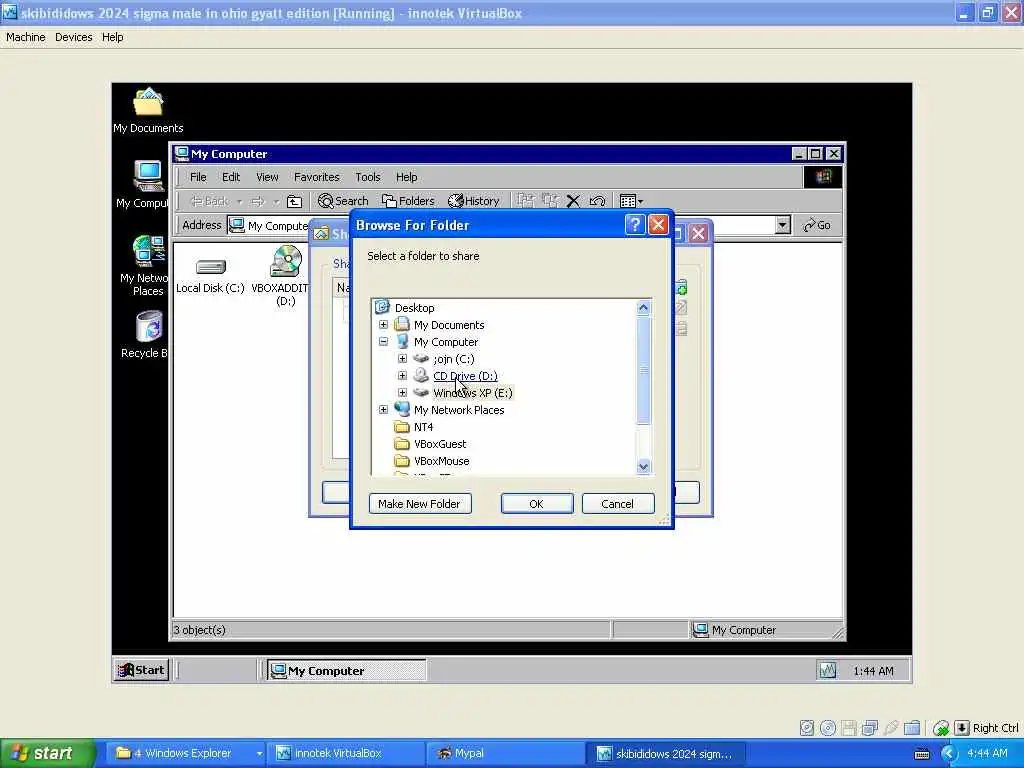The image size is (1024, 768).
Task: Click the folder tree scroll down arrow
Action: tap(643, 466)
